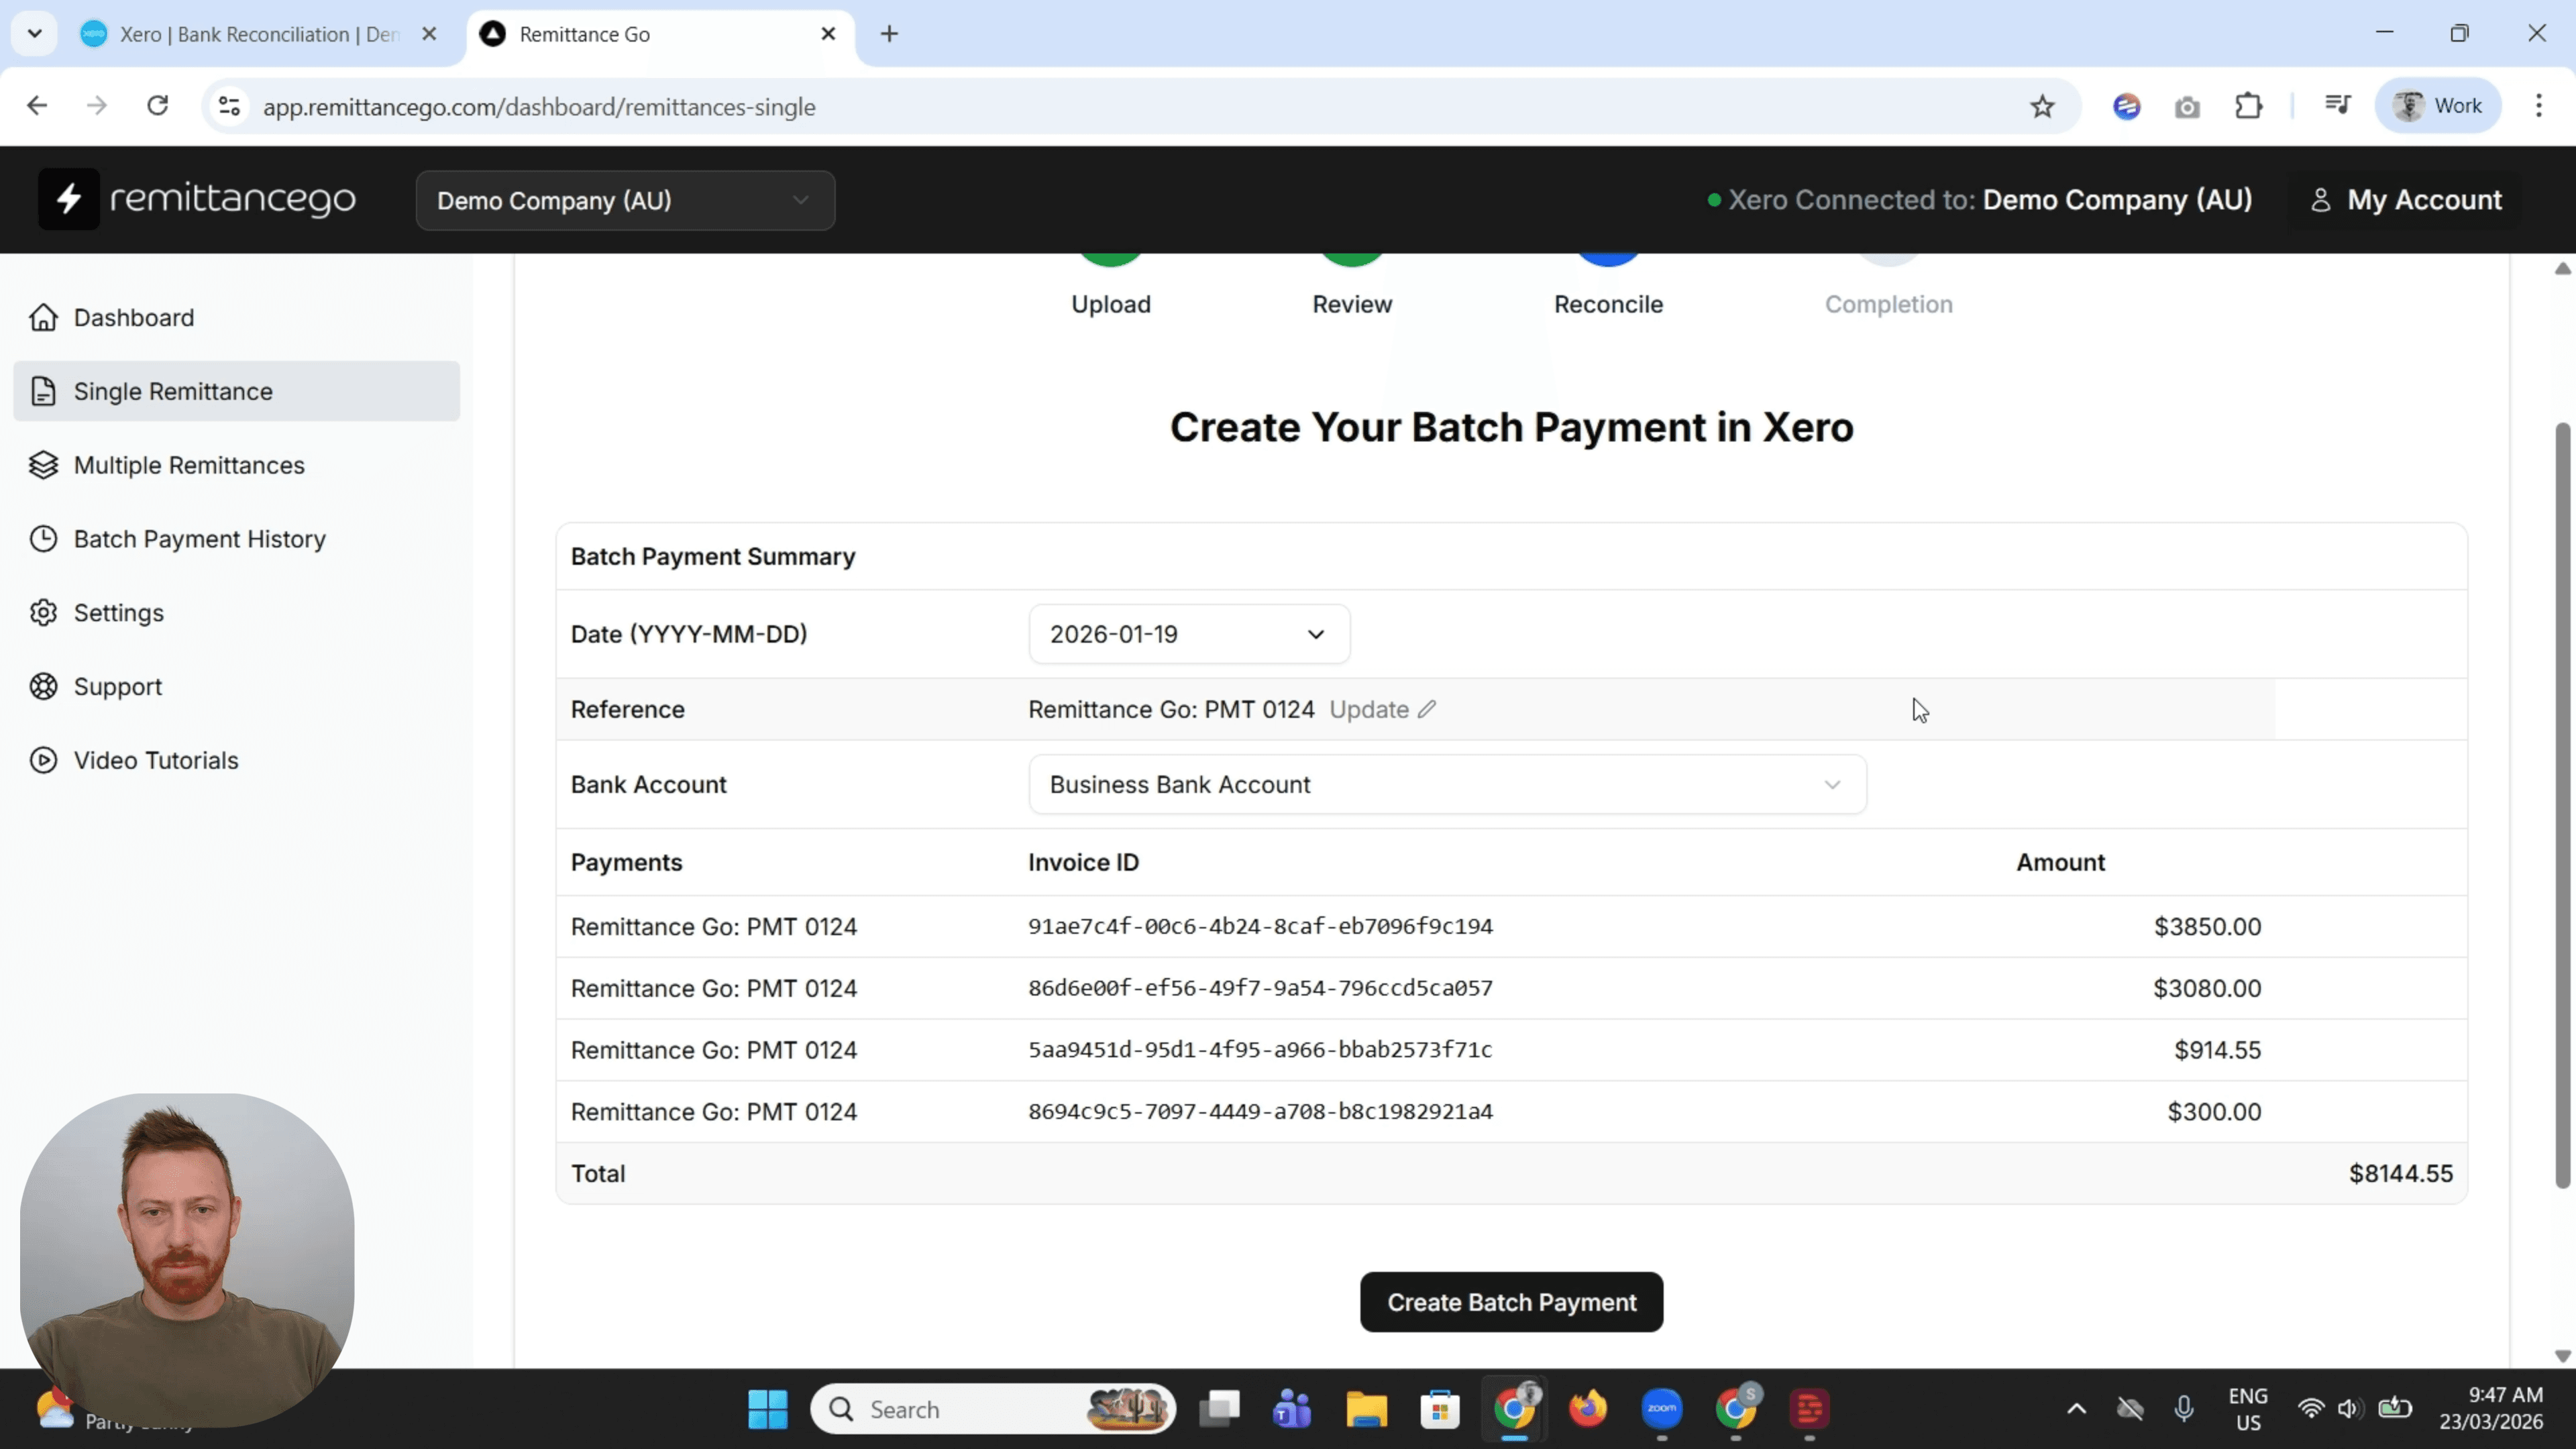Click the Completion step label
The width and height of the screenshot is (2576, 1449).
(1888, 304)
